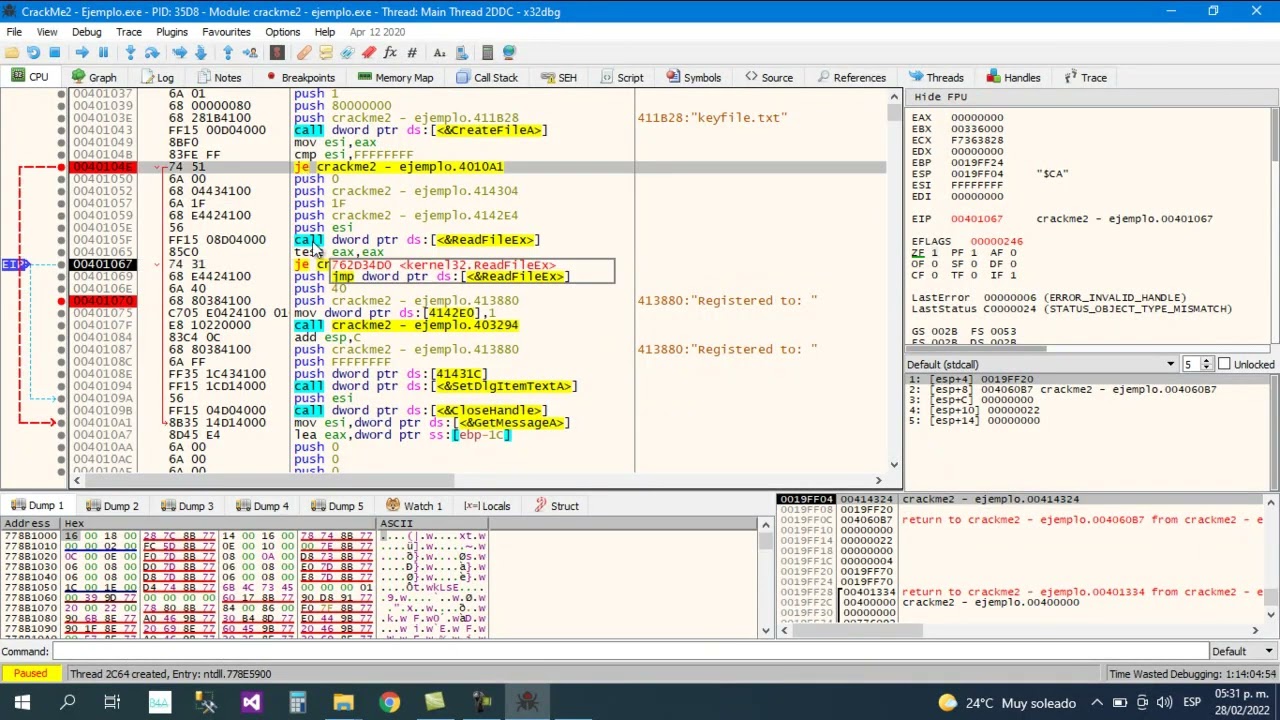This screenshot has height=720, width=1280.
Task: Open the Plugins menu
Action: [171, 32]
